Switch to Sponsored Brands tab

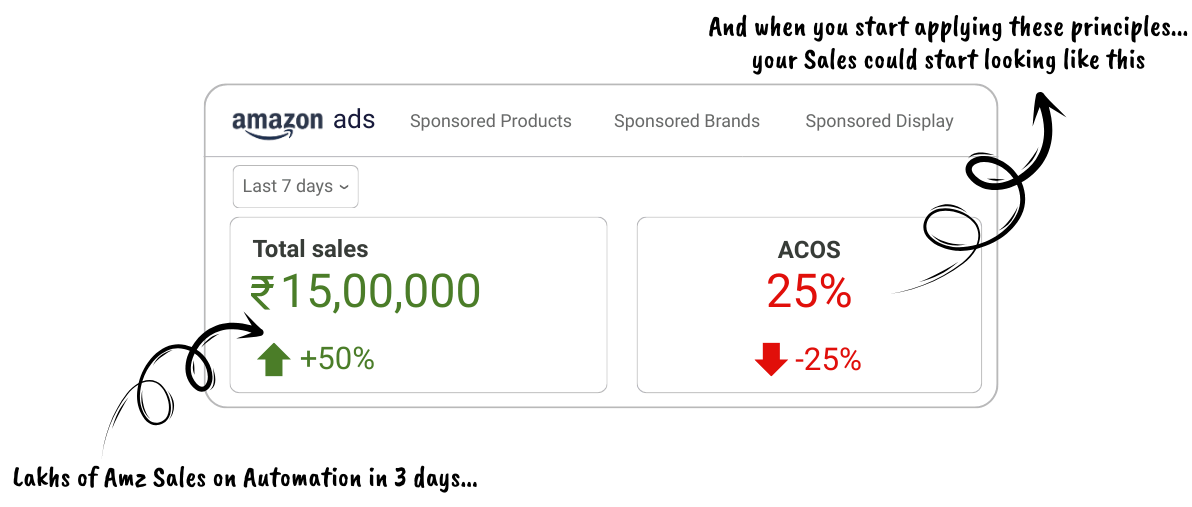click(x=687, y=122)
